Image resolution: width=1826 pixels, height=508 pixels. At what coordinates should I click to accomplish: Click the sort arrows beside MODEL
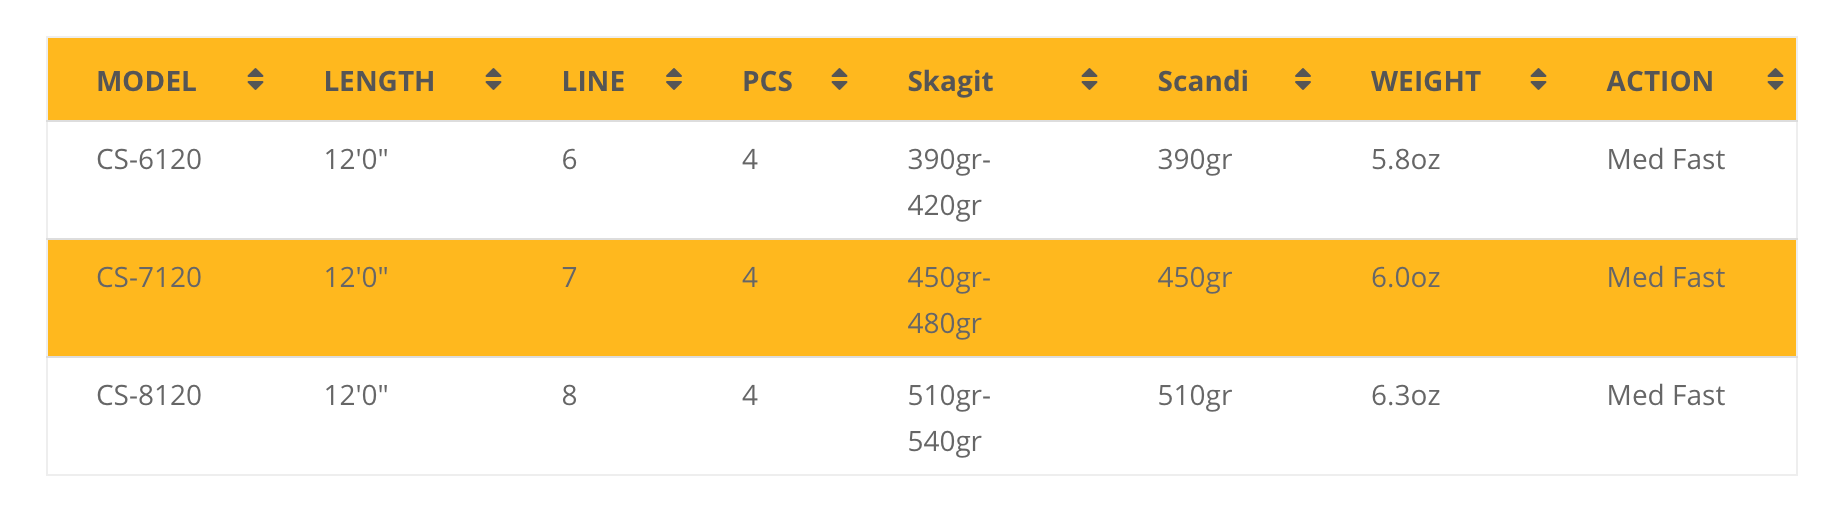255,80
